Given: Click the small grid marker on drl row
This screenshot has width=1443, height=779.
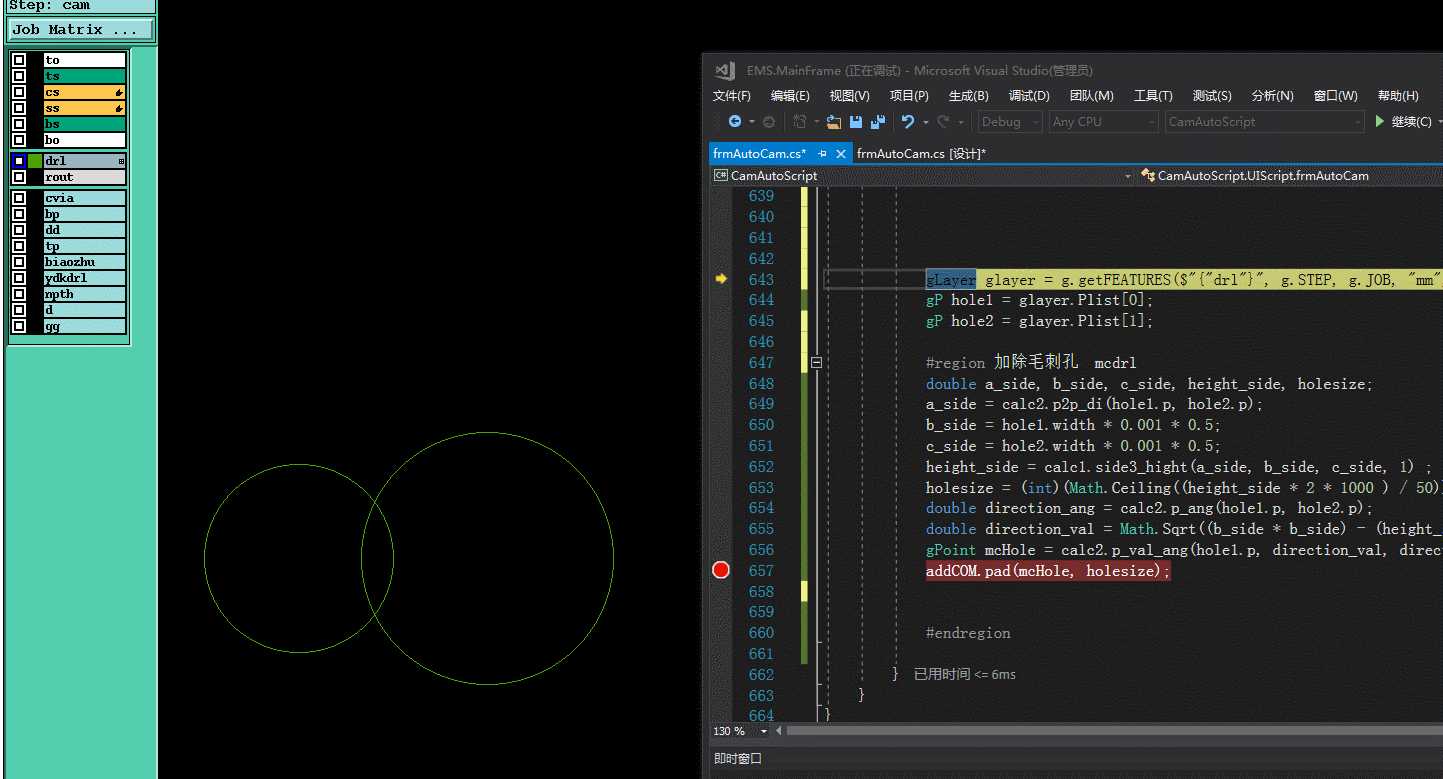Looking at the screenshot, I should pos(121,161).
